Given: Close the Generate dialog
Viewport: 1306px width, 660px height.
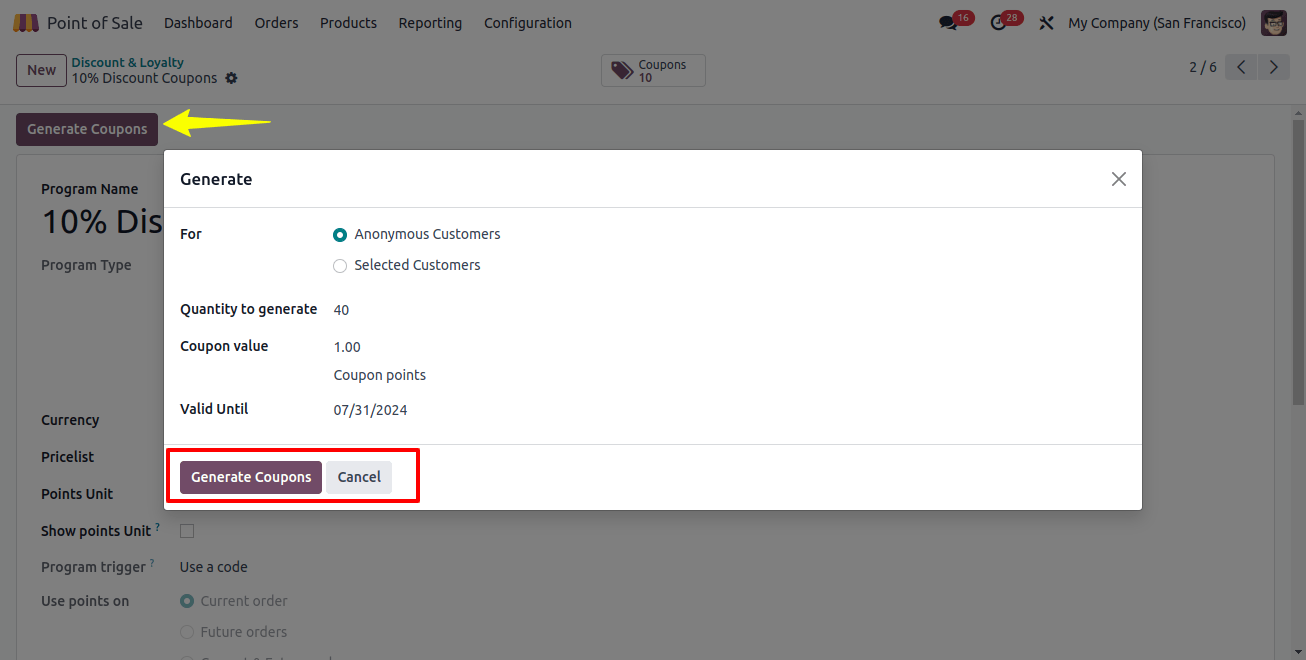Looking at the screenshot, I should click(1119, 179).
